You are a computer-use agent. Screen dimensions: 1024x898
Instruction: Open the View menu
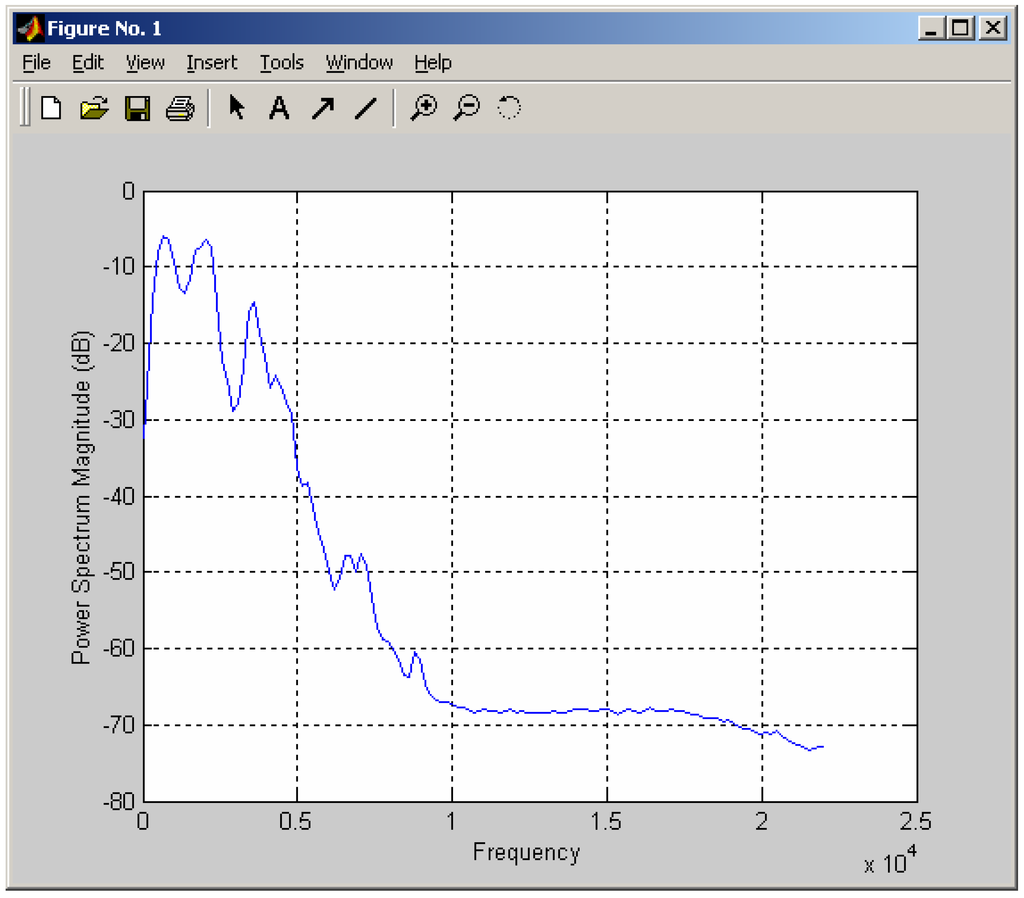144,62
